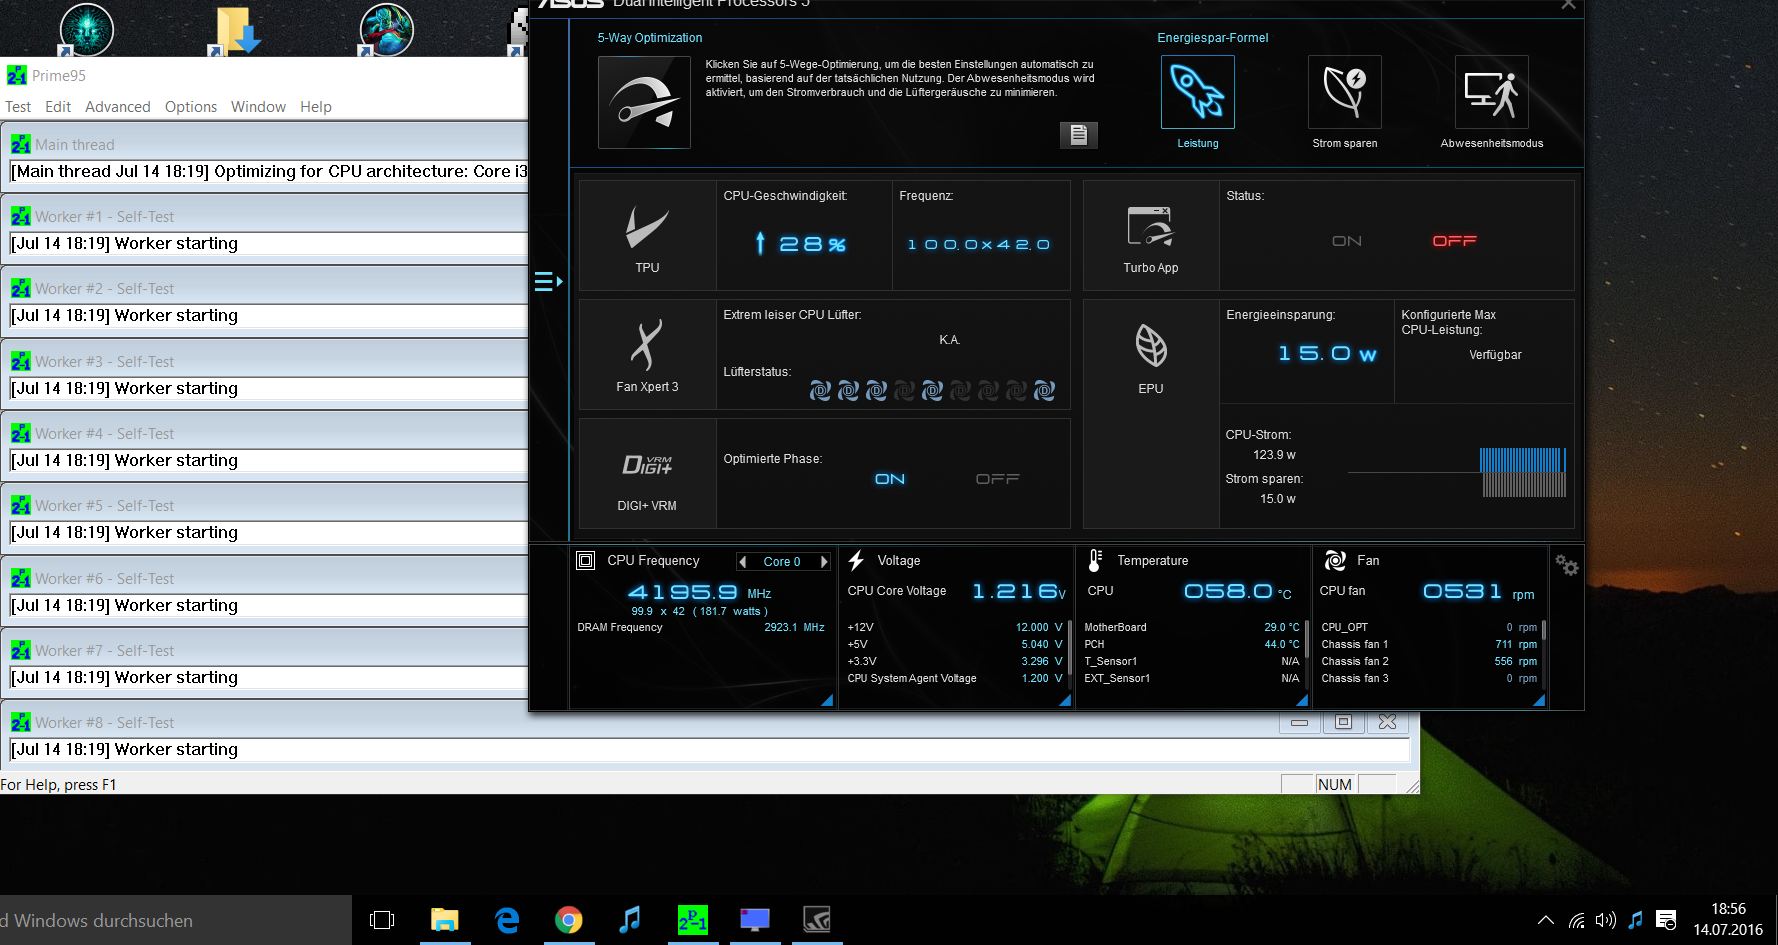Expand the AI Suite side menu arrow

click(549, 282)
